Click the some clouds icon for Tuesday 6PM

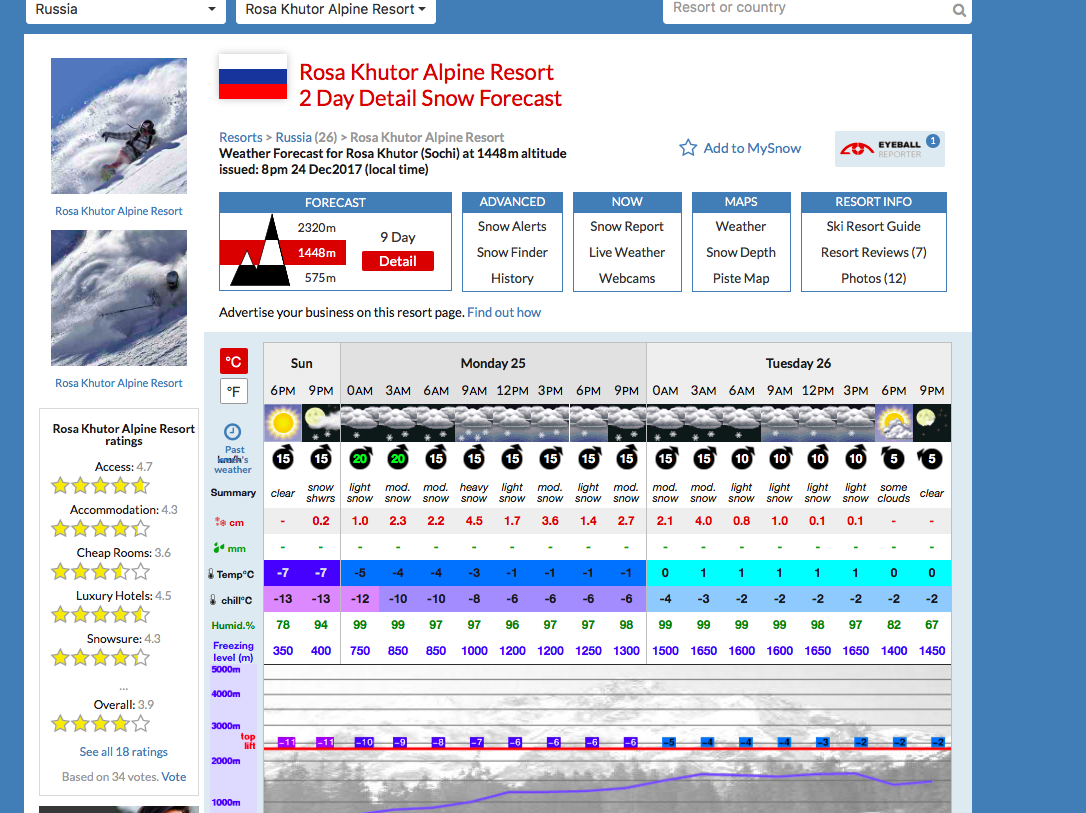click(893, 423)
